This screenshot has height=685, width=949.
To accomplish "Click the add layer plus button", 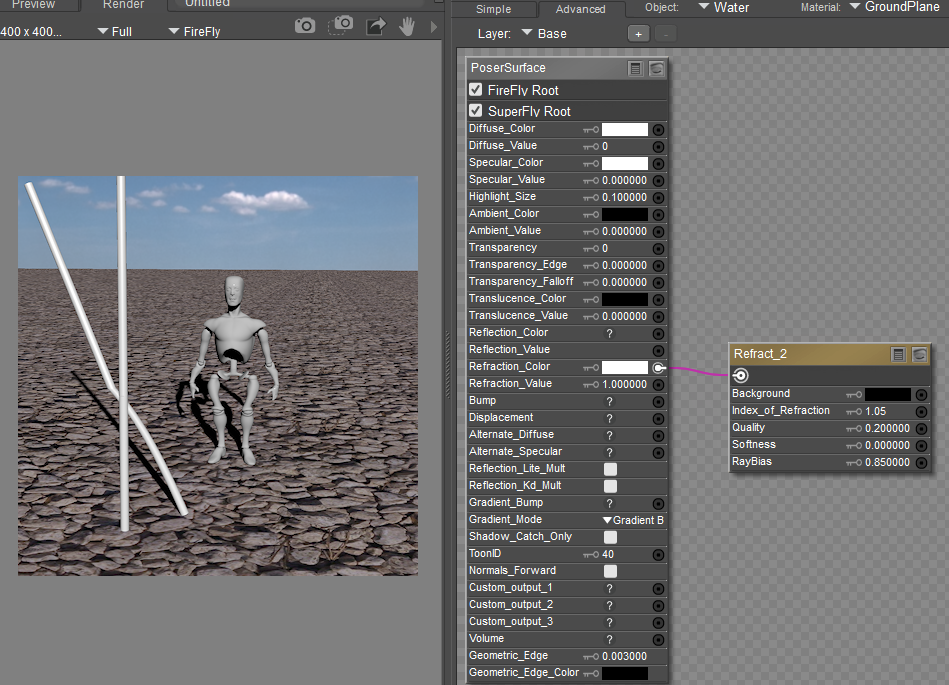I will click(637, 33).
